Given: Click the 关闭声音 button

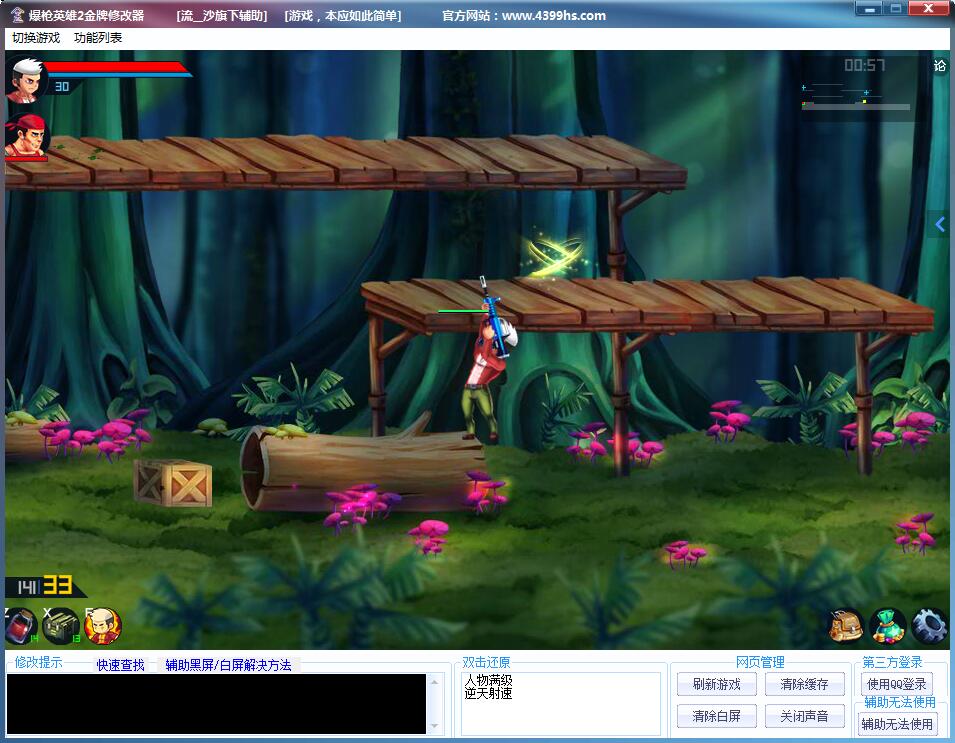Looking at the screenshot, I should pos(804,716).
